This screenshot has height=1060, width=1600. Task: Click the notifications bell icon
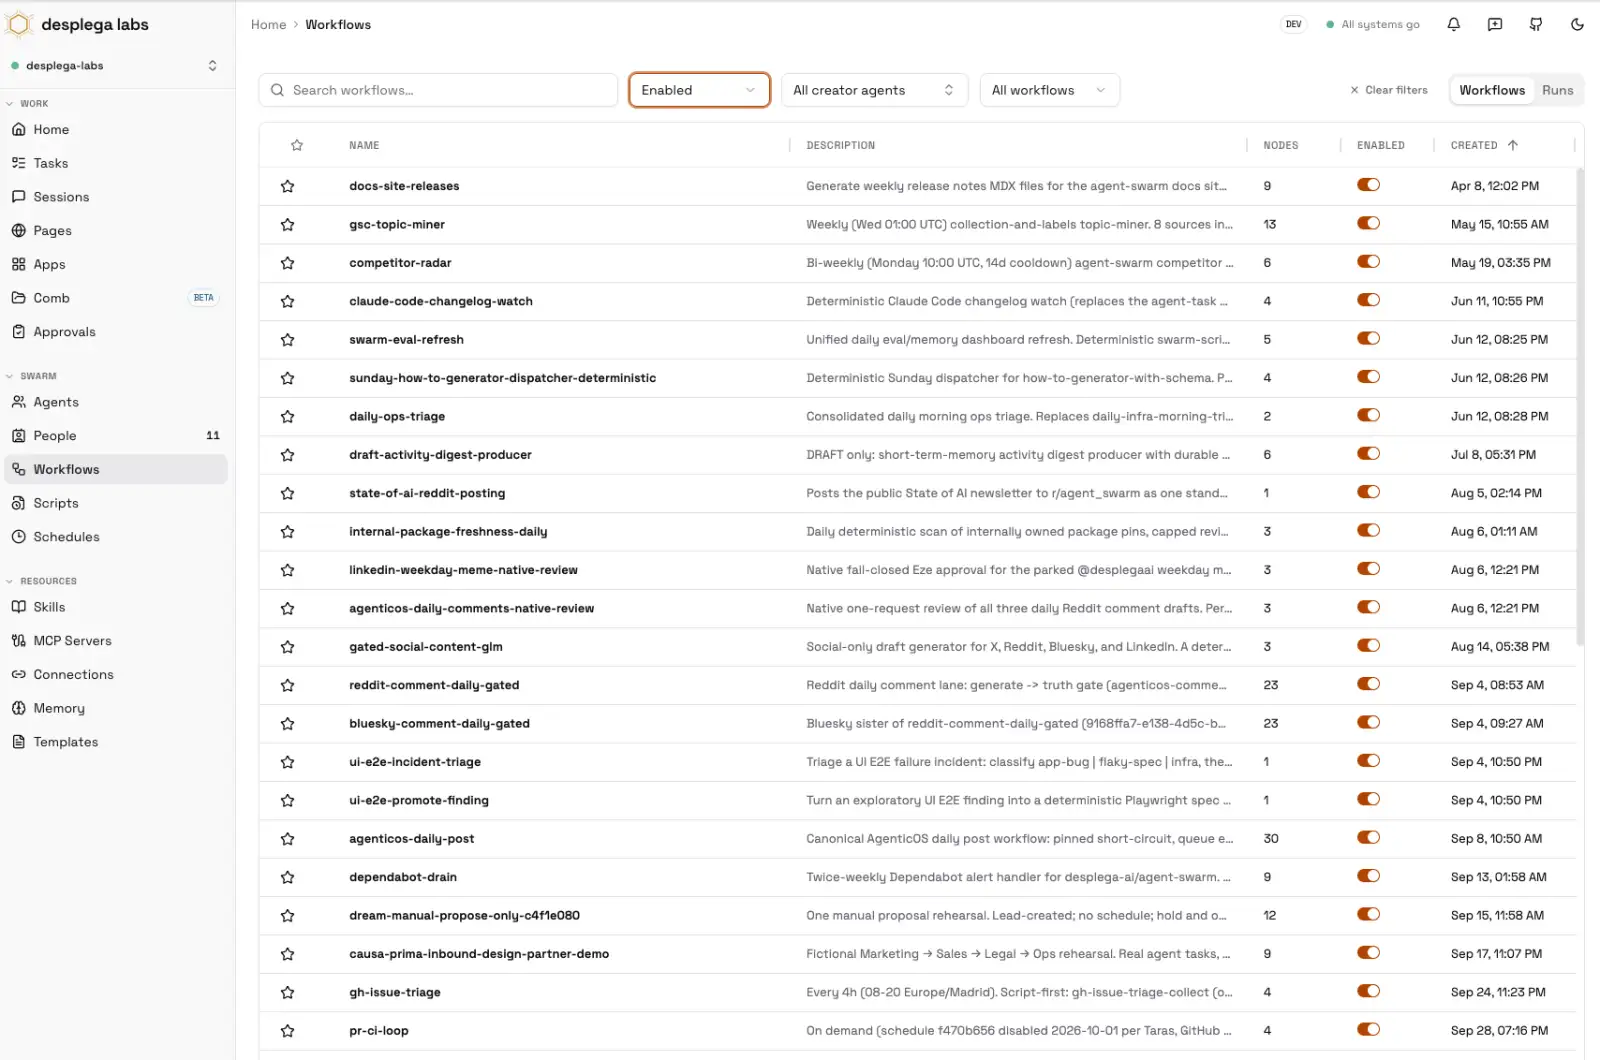point(1453,25)
